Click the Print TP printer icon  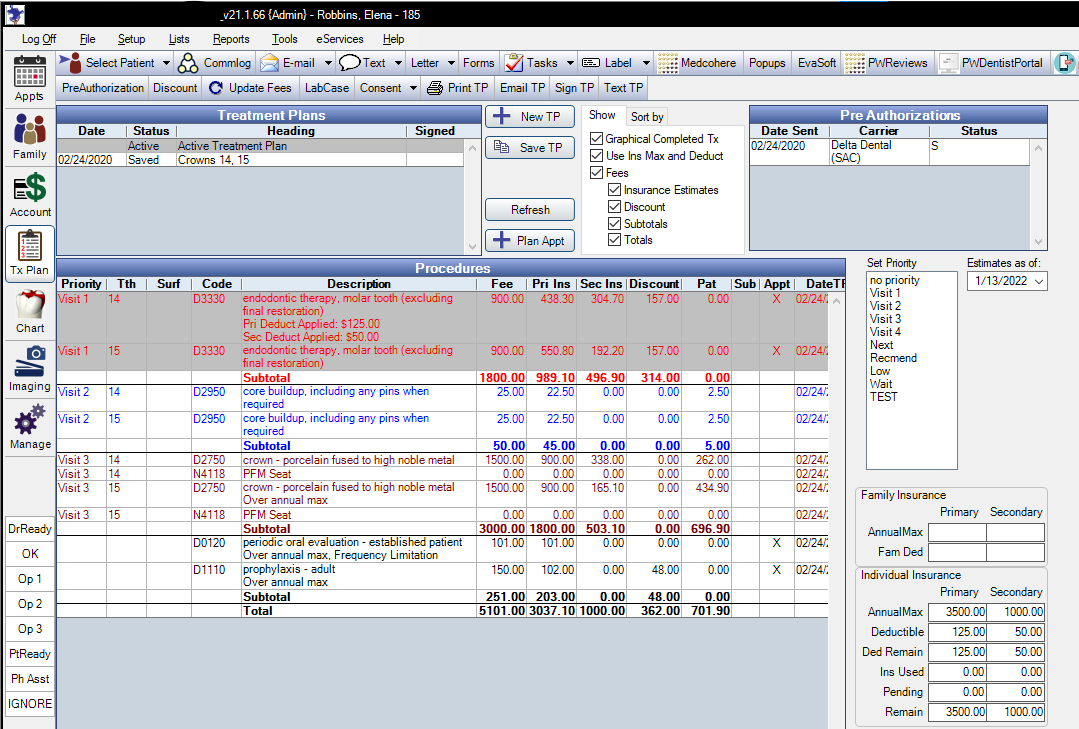[x=435, y=88]
